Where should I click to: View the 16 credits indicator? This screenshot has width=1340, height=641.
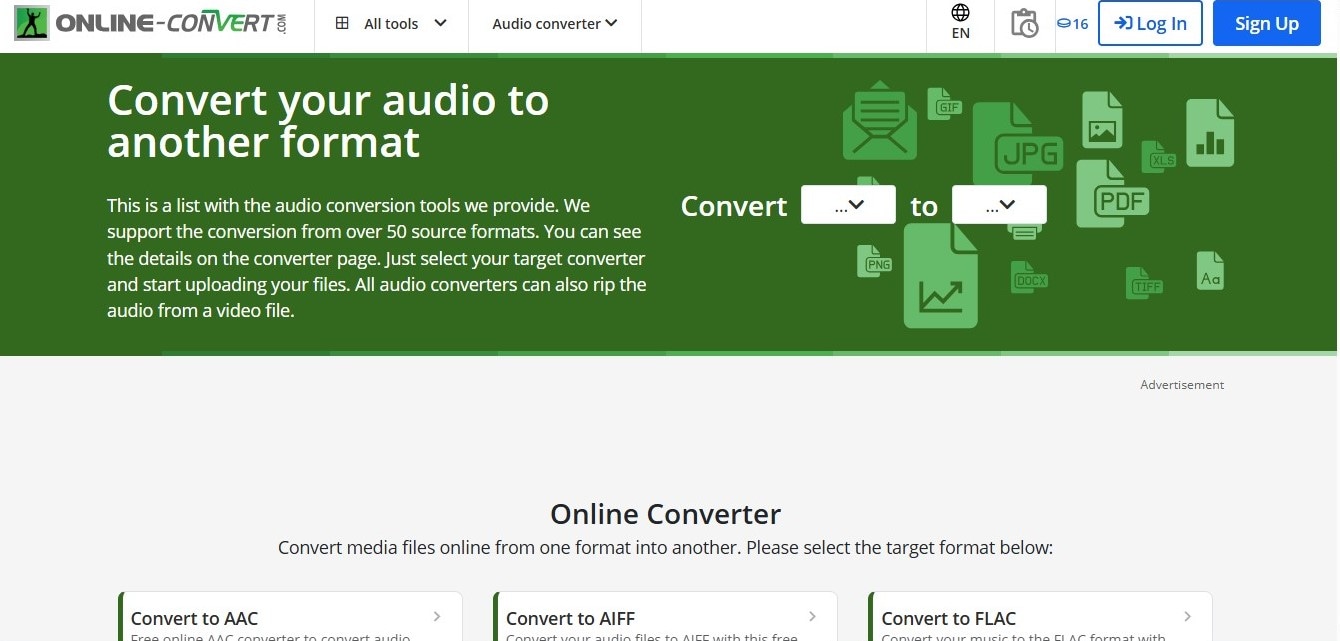tap(1073, 24)
